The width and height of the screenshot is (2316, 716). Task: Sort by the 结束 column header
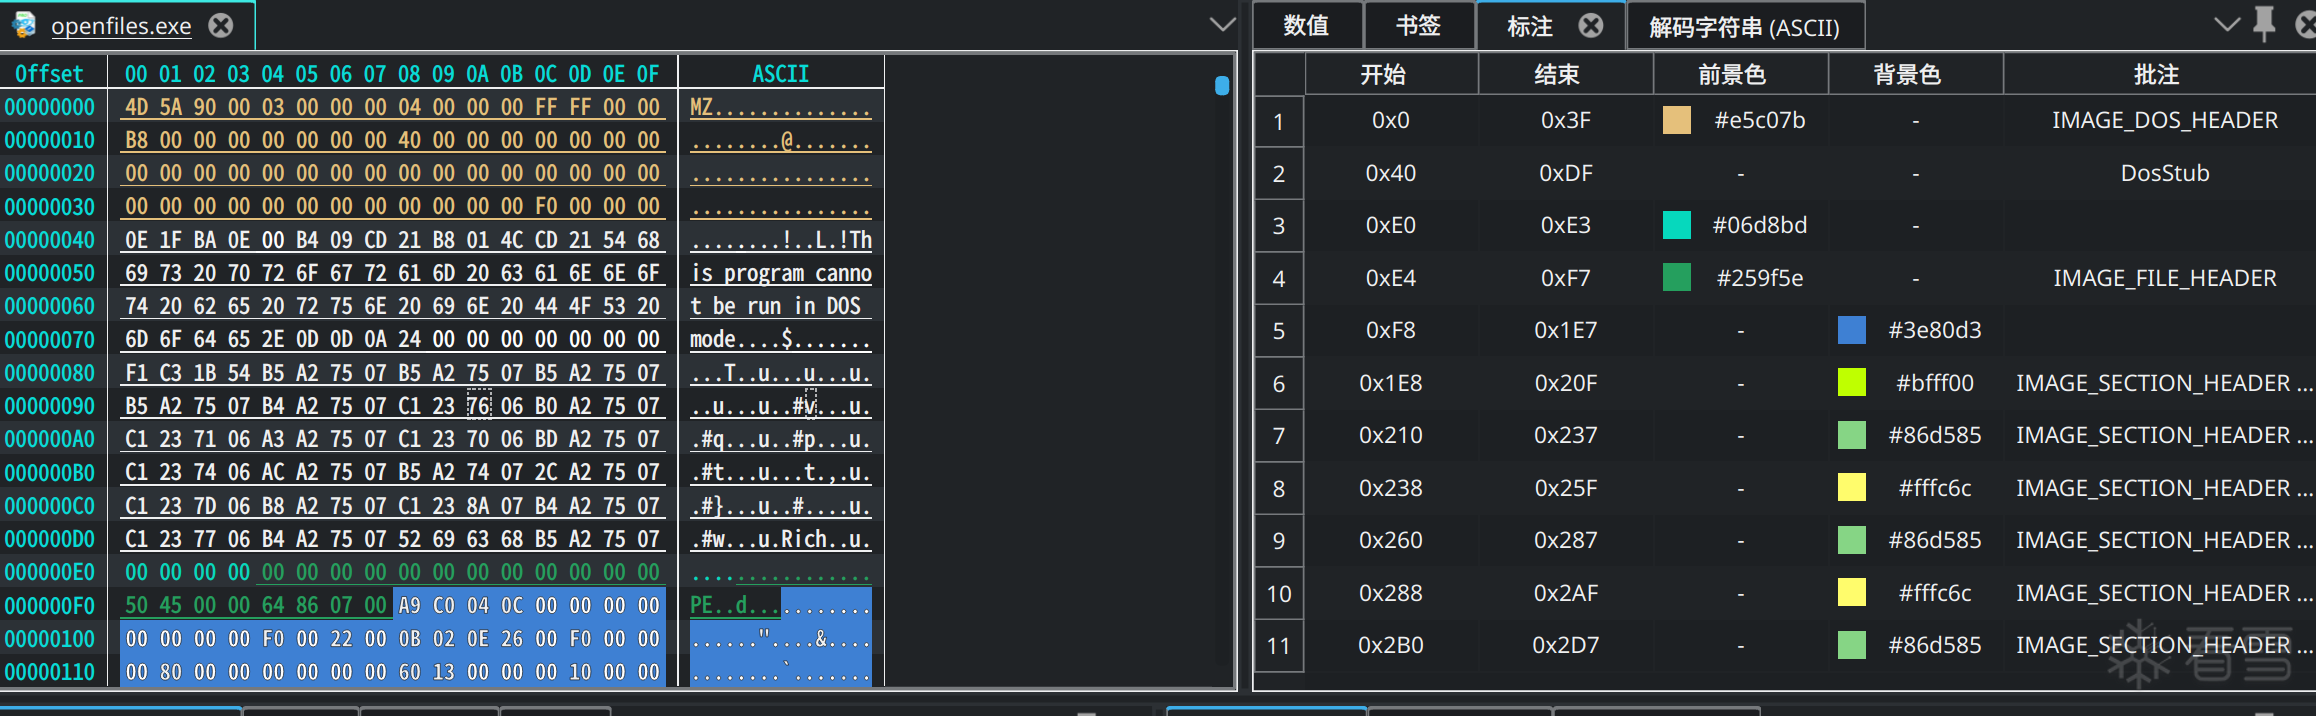[x=1565, y=74]
